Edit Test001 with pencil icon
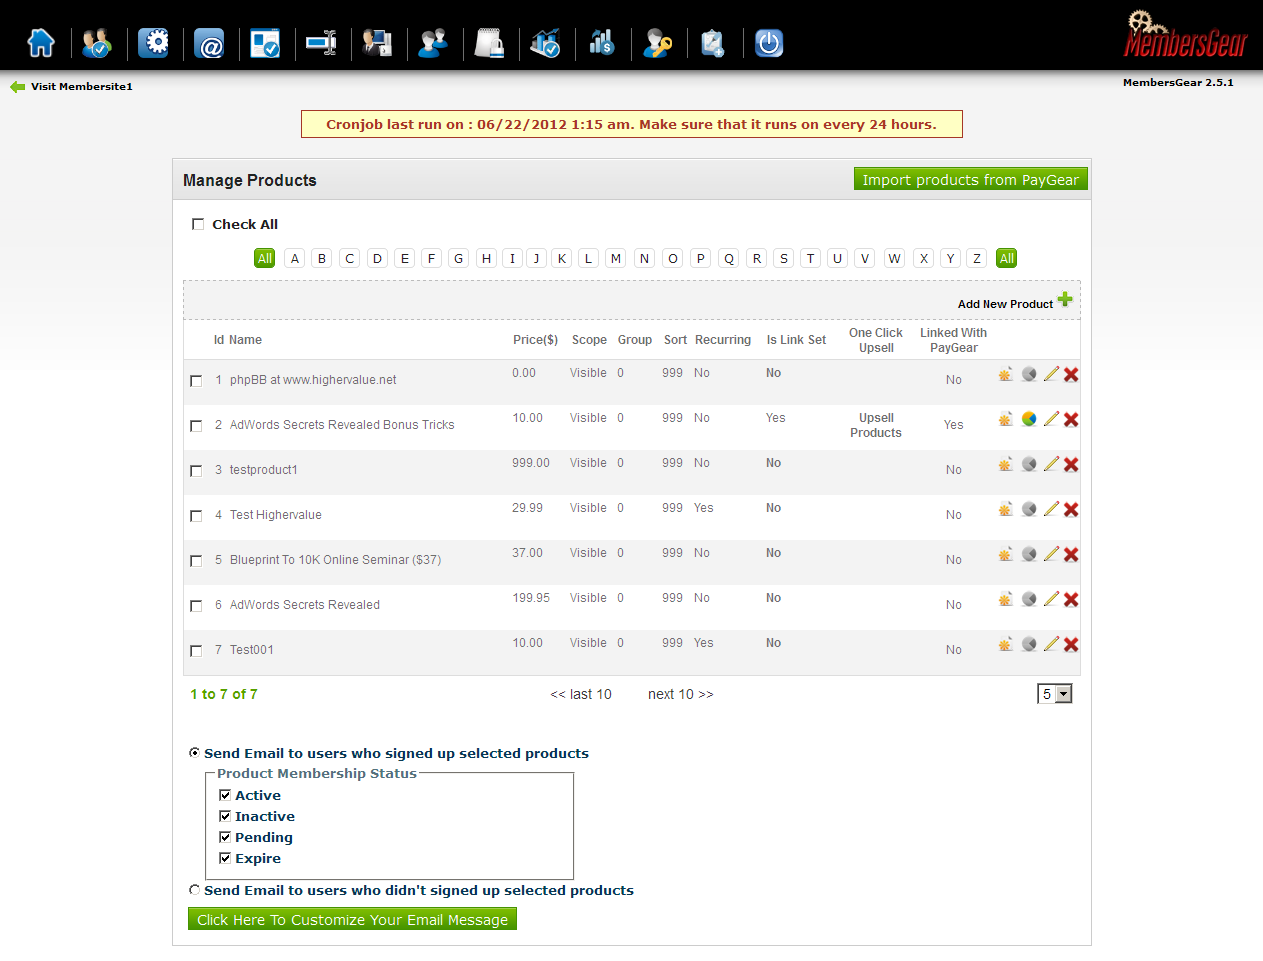This screenshot has height=961, width=1263. (1051, 644)
